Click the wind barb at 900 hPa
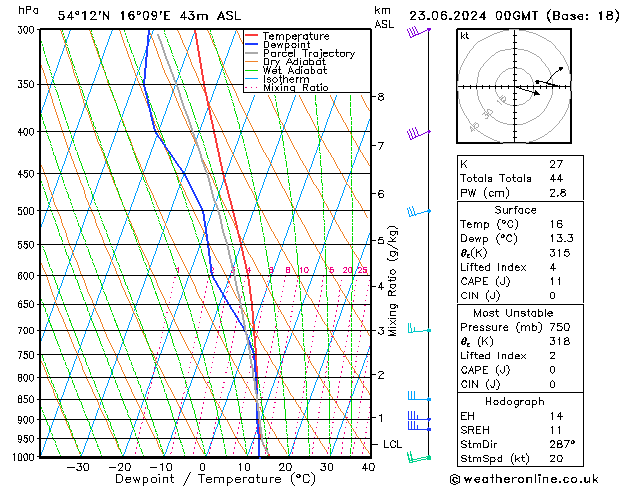 click(x=419, y=416)
